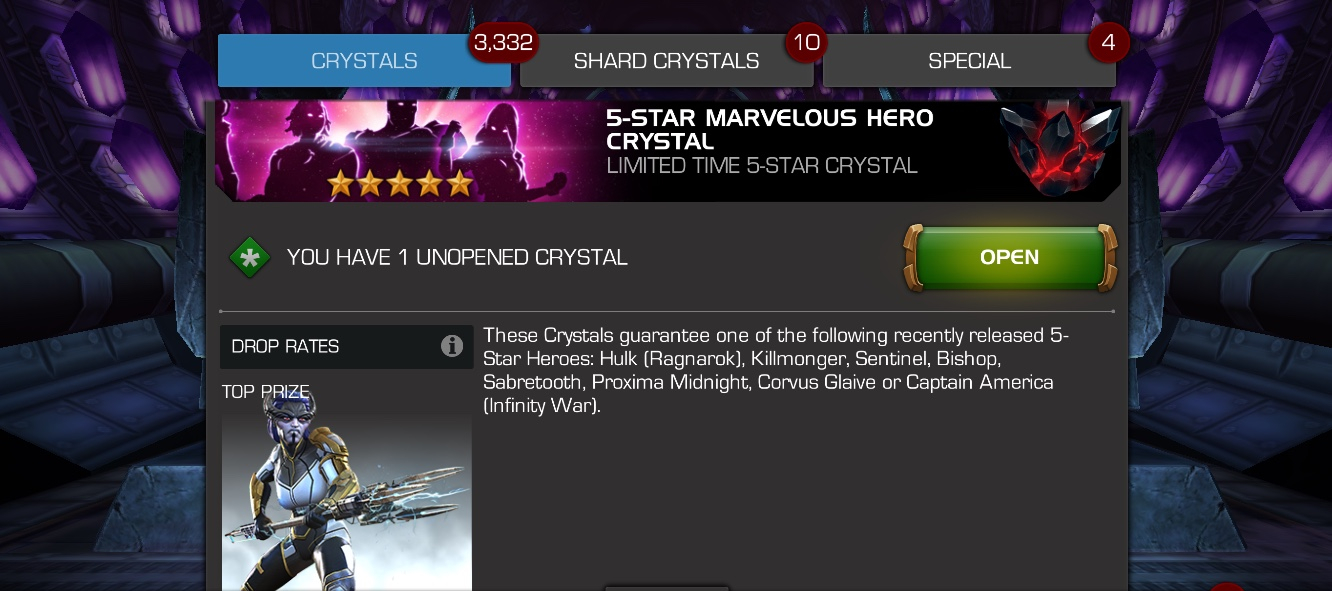1332x591 pixels.
Task: Click the drop rates info icon
Action: 452,346
